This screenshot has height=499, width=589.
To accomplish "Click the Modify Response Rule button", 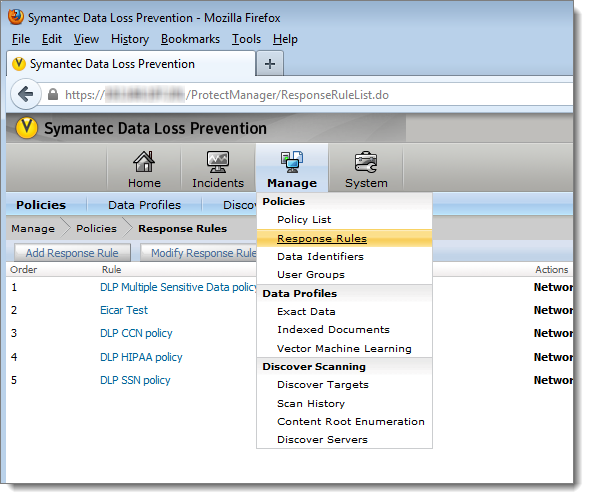I will tap(199, 253).
